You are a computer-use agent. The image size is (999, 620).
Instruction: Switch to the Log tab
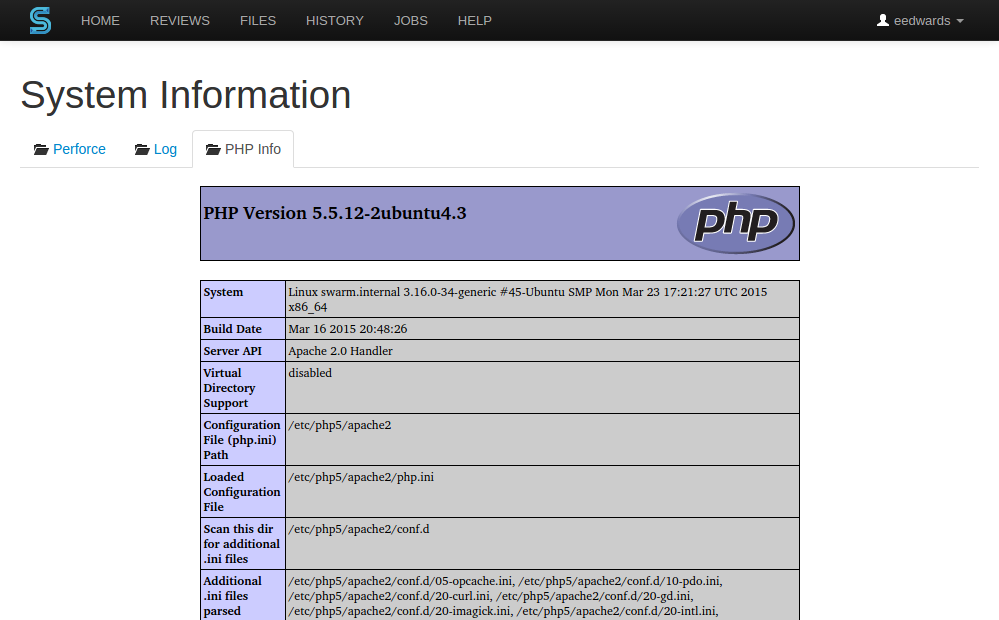point(155,149)
